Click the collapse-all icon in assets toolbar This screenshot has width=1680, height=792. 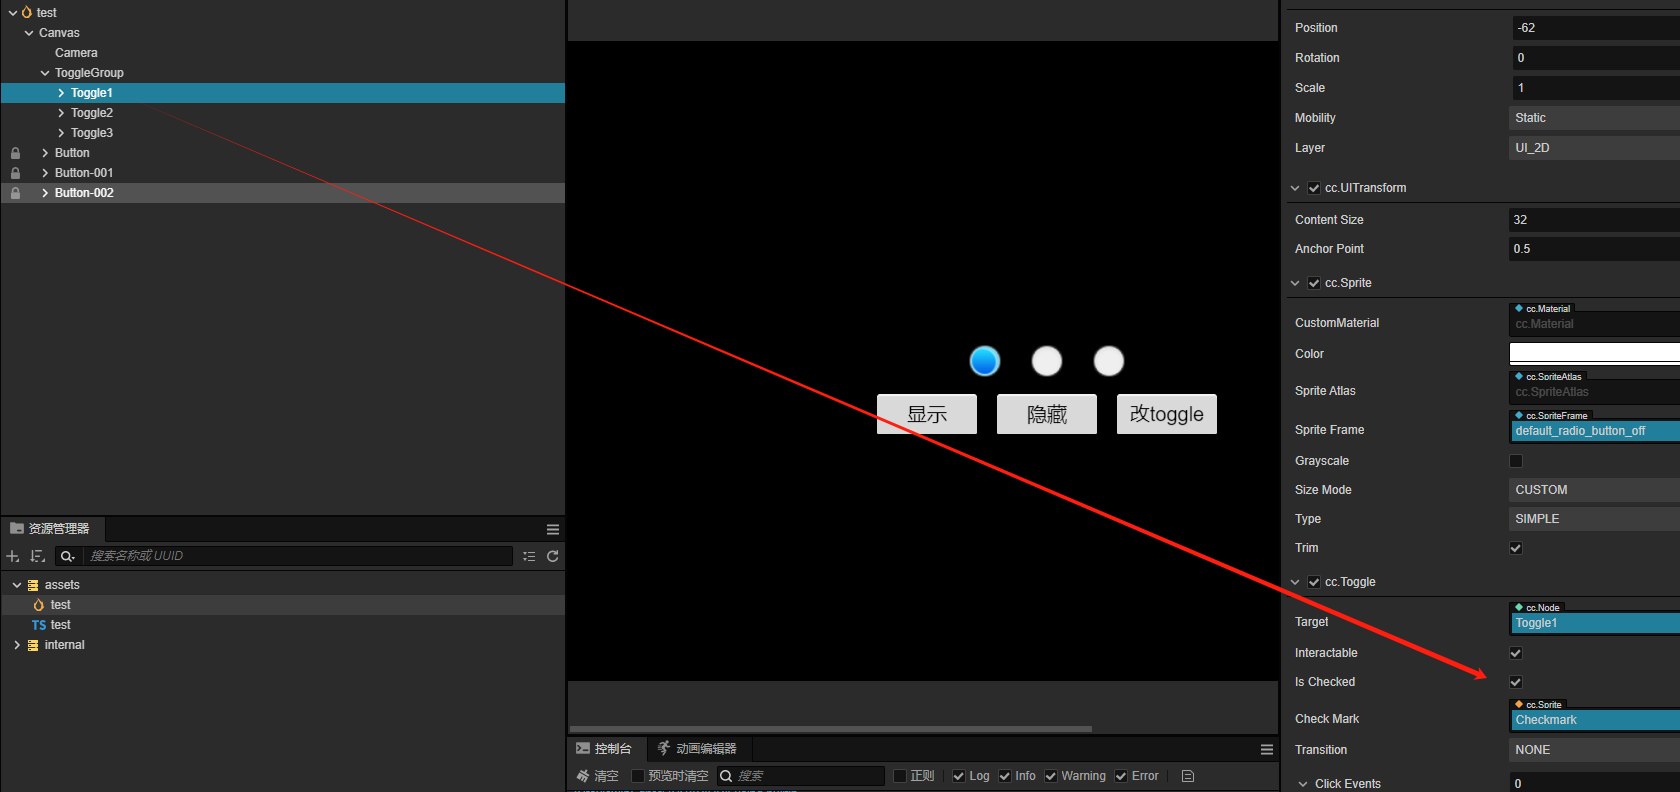point(529,556)
